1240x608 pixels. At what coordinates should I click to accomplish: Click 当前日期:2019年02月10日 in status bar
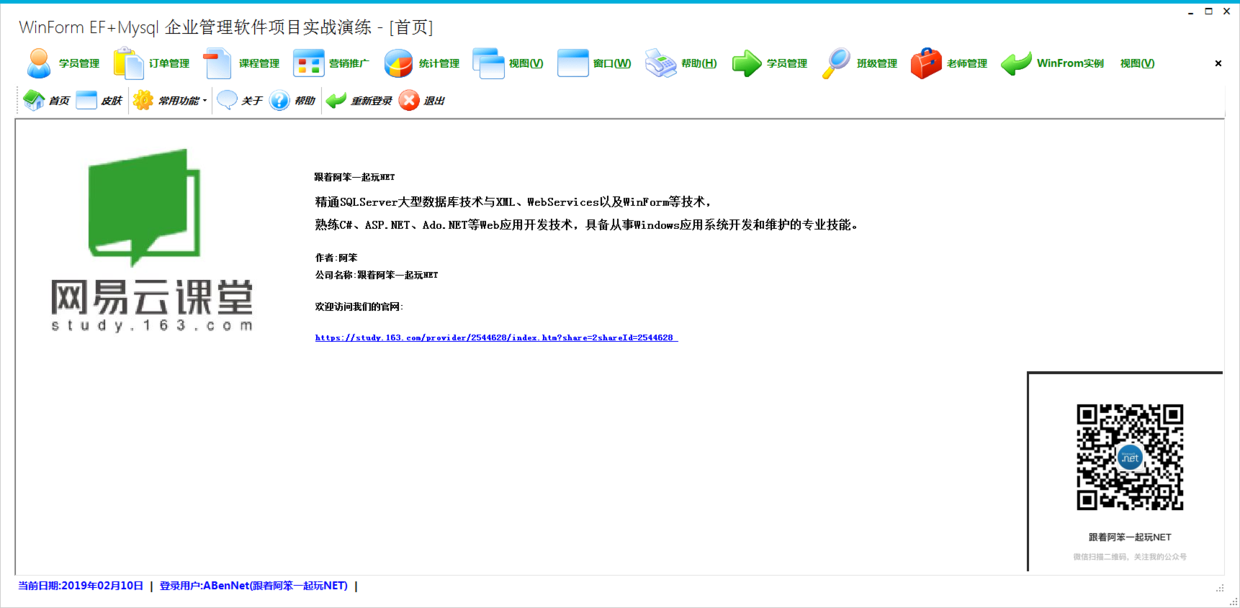[80, 586]
